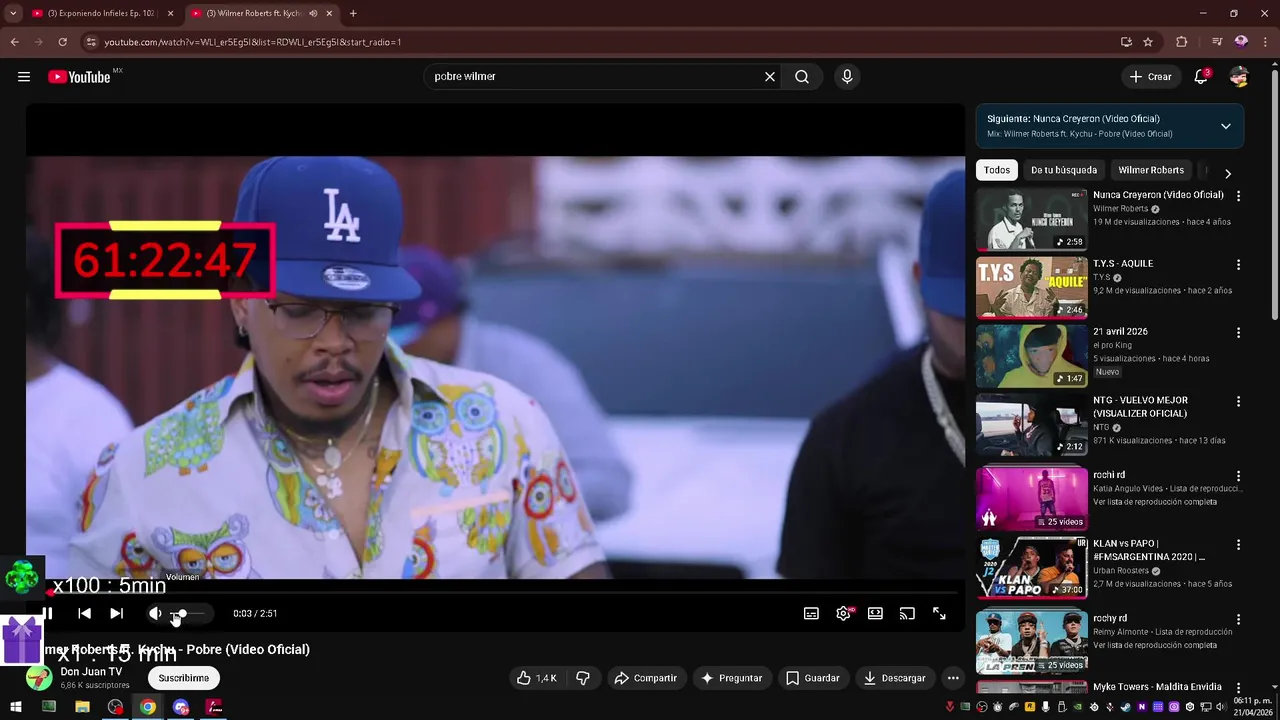Image resolution: width=1280 pixels, height=720 pixels.
Task: Seek on the video progress bar
Action: (x=496, y=593)
